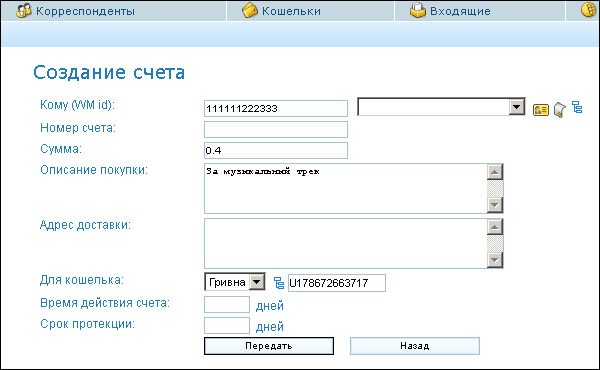Click scroll down arrow in Адрес доставки
600x370 pixels.
(x=495, y=260)
